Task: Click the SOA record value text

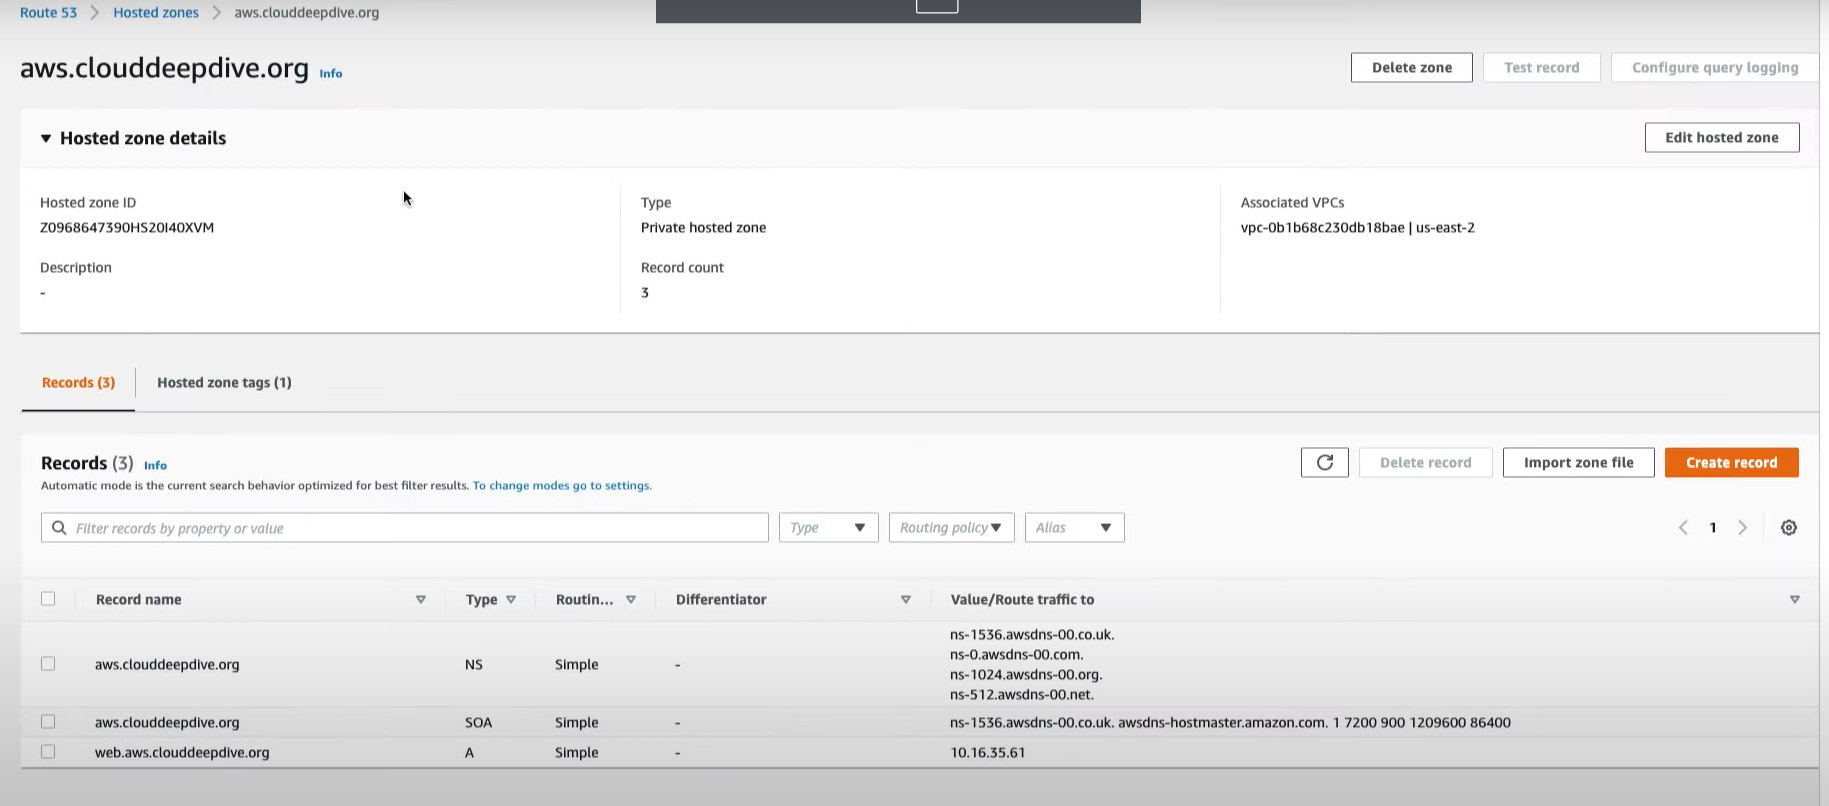Action: pyautogui.click(x=1230, y=723)
